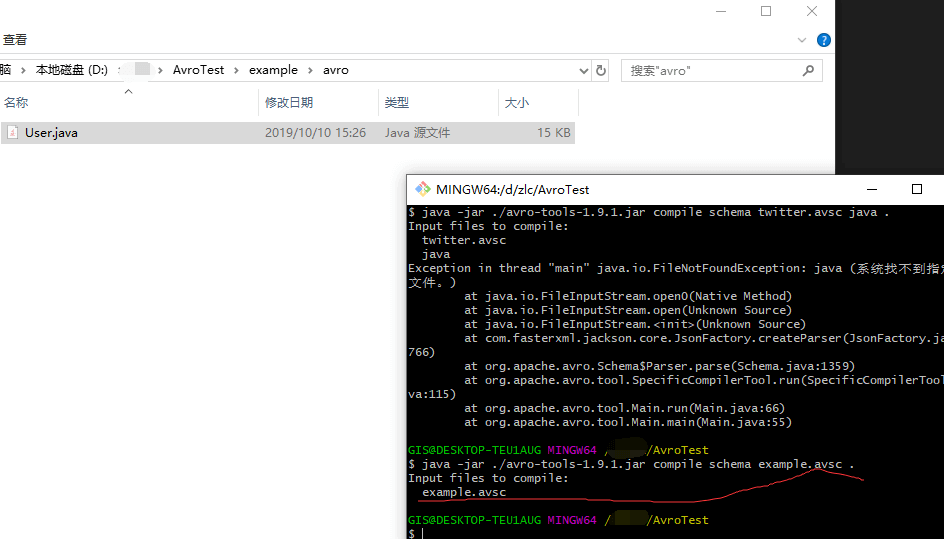Click the MINGW64 terminal title bar icon
The width and height of the screenshot is (944, 539).
click(423, 189)
